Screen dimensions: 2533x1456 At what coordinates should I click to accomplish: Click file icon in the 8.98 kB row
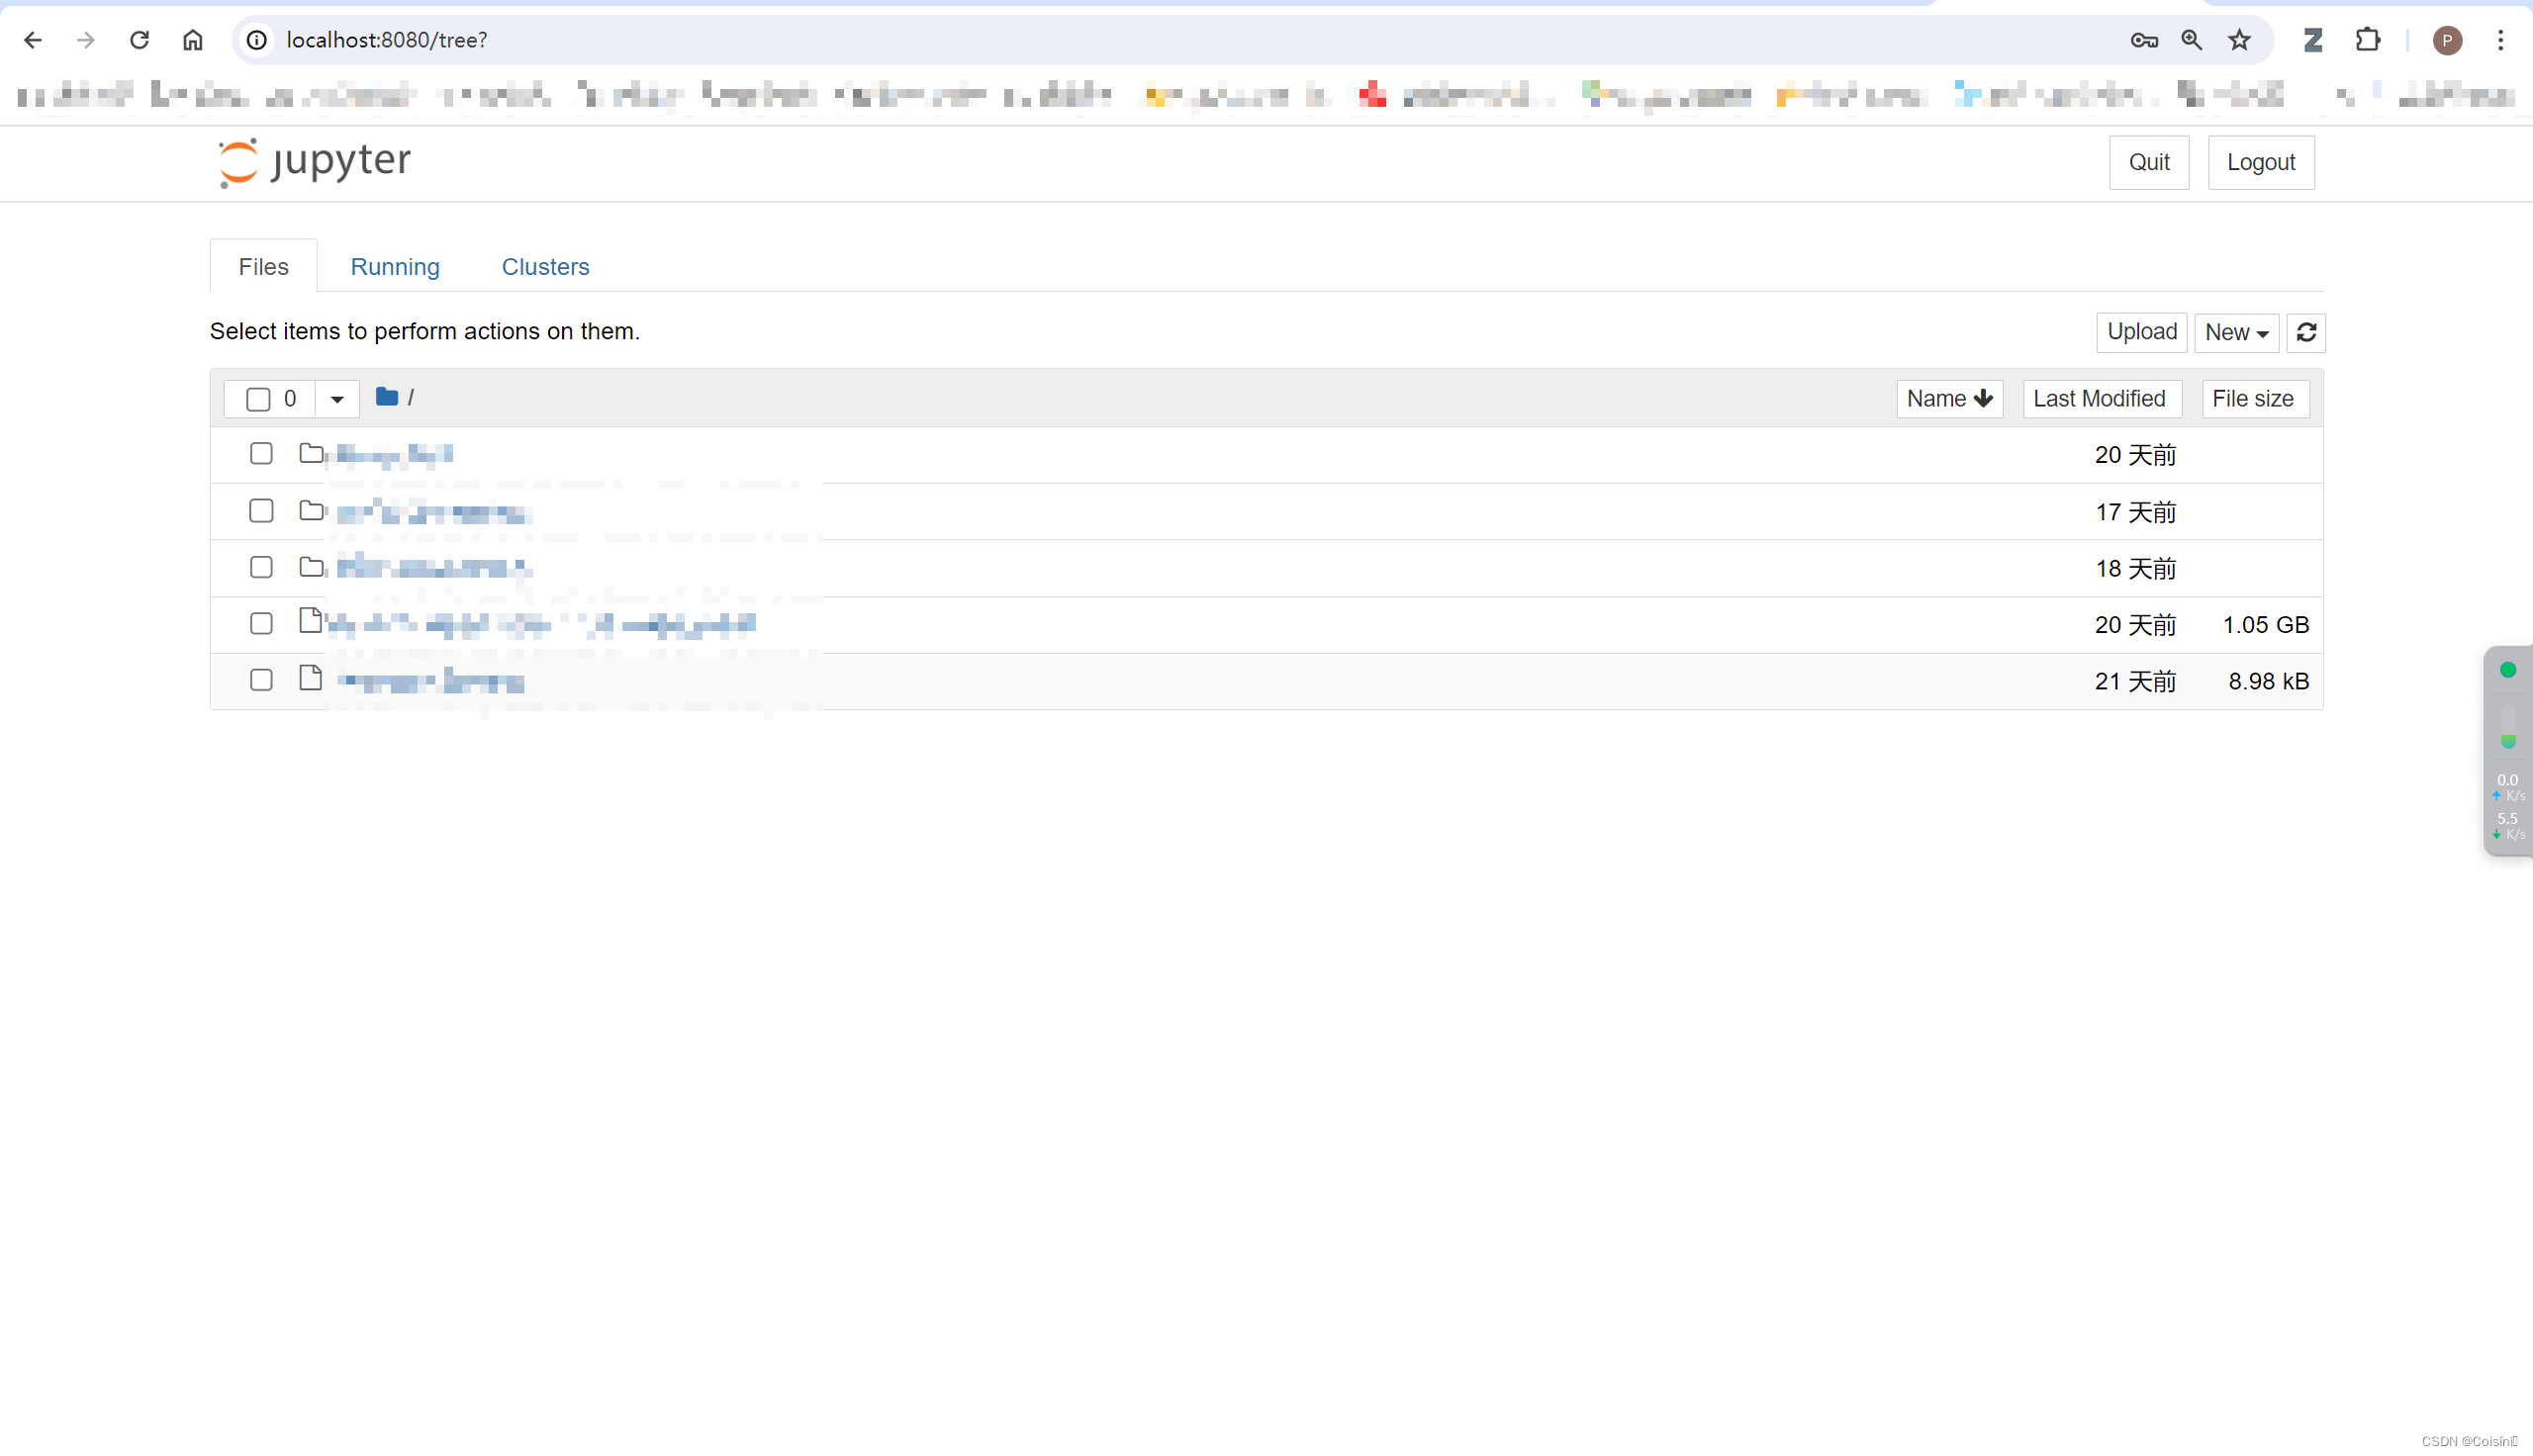(311, 678)
